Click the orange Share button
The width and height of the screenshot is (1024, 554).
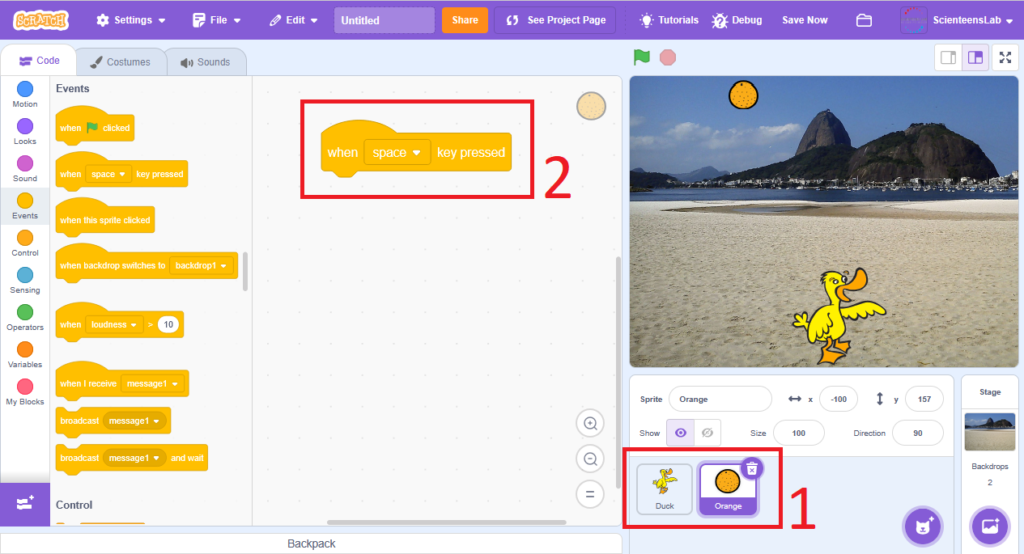click(x=464, y=20)
